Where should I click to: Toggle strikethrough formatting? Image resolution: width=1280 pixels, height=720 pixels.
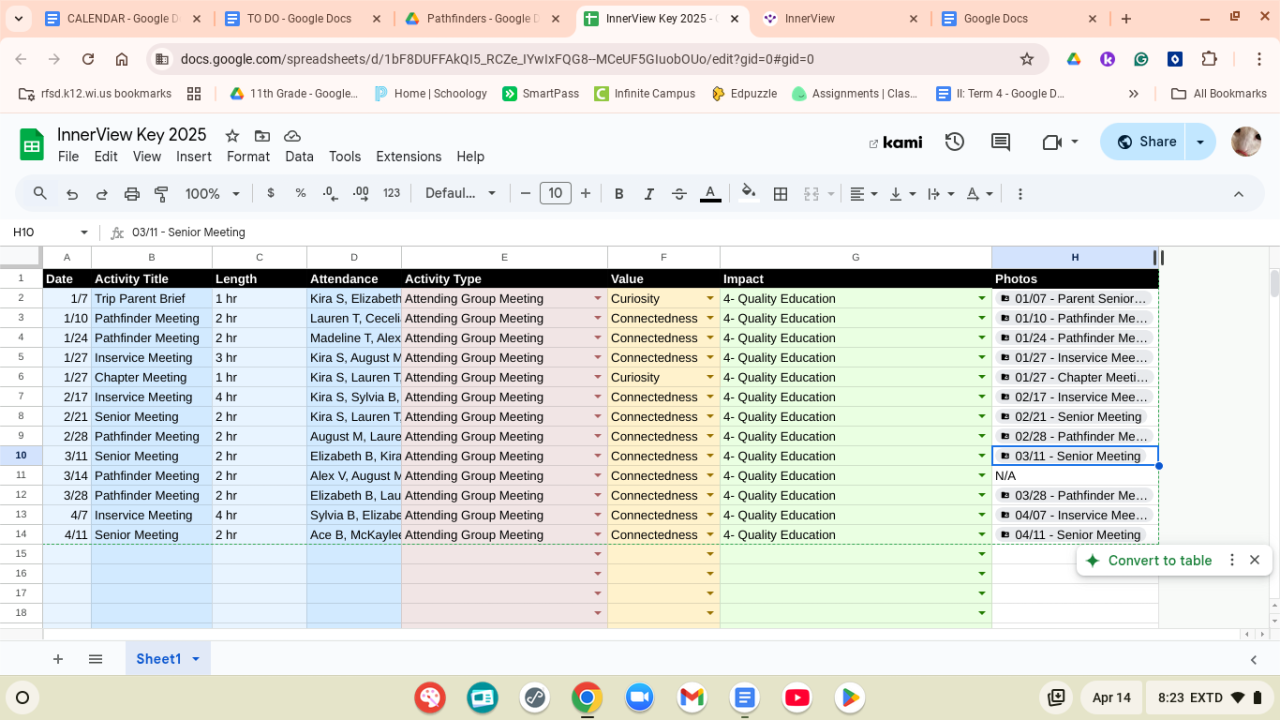(679, 194)
